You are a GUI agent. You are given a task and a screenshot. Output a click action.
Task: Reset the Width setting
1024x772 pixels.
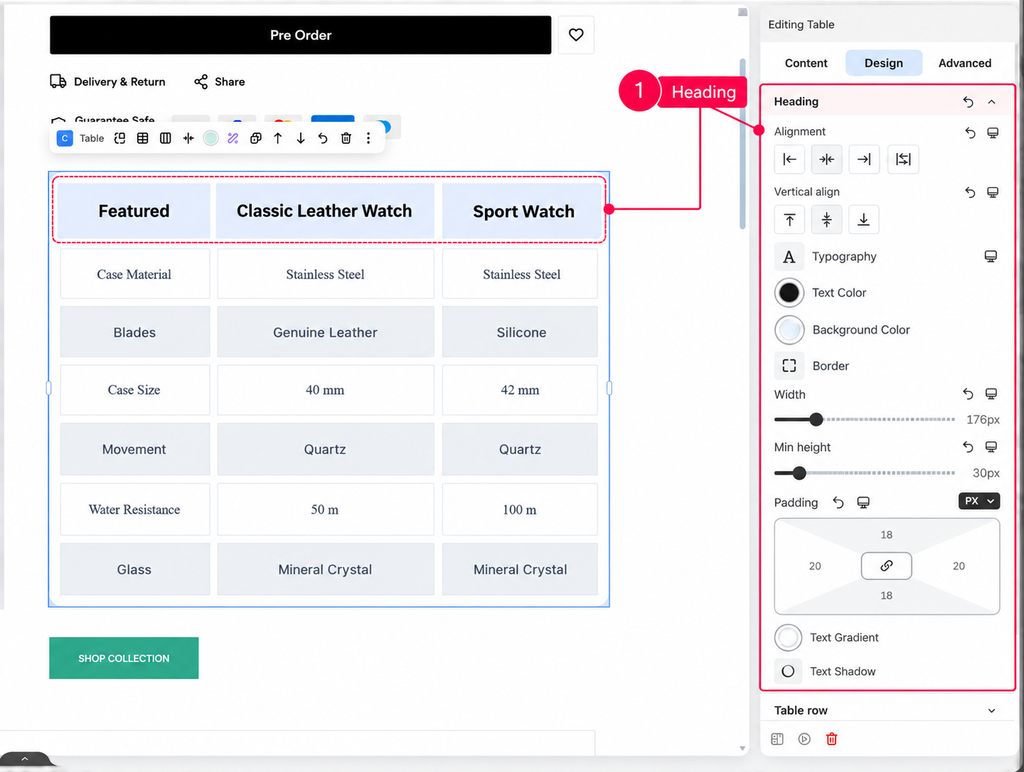[968, 394]
